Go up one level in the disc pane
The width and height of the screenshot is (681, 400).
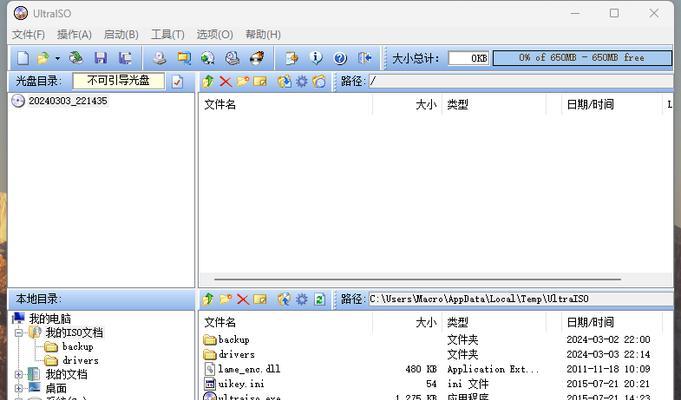pos(208,81)
